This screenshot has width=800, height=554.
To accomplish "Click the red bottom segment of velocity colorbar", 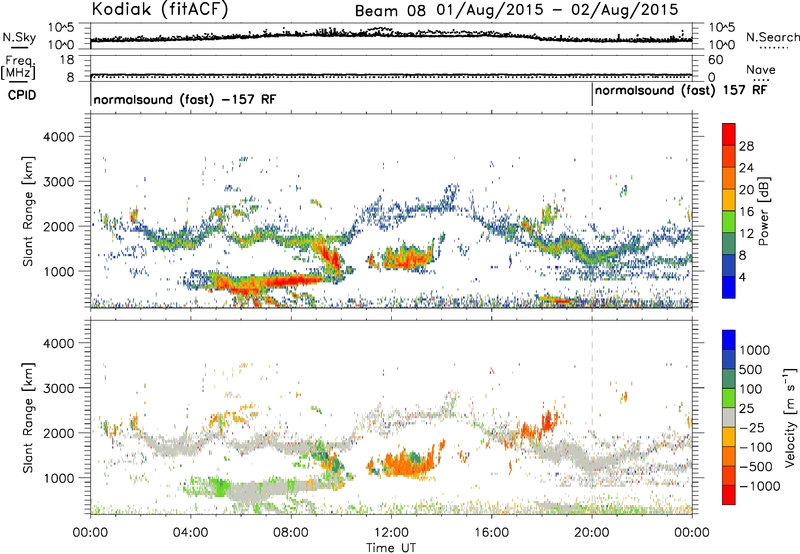I will pyautogui.click(x=729, y=495).
